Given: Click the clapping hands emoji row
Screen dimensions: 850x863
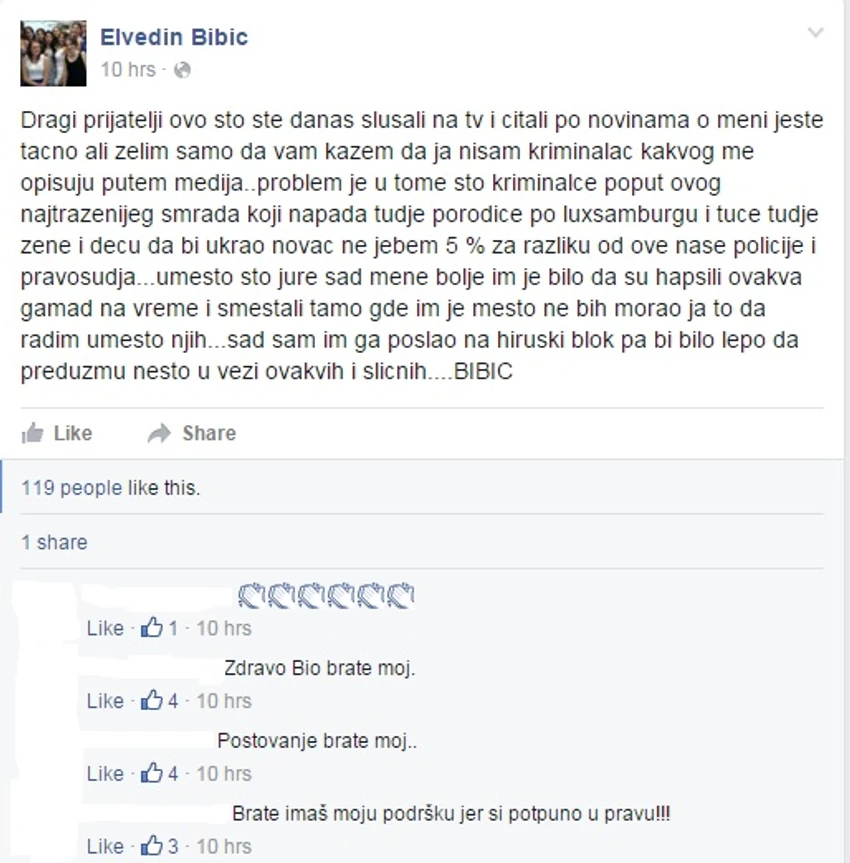Looking at the screenshot, I should tap(326, 595).
